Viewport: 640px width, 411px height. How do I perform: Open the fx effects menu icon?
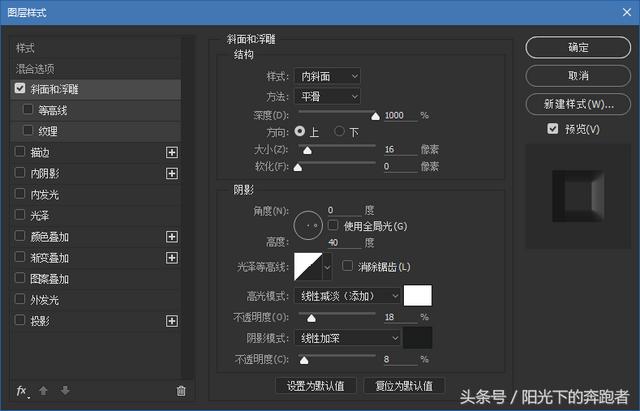[22, 391]
